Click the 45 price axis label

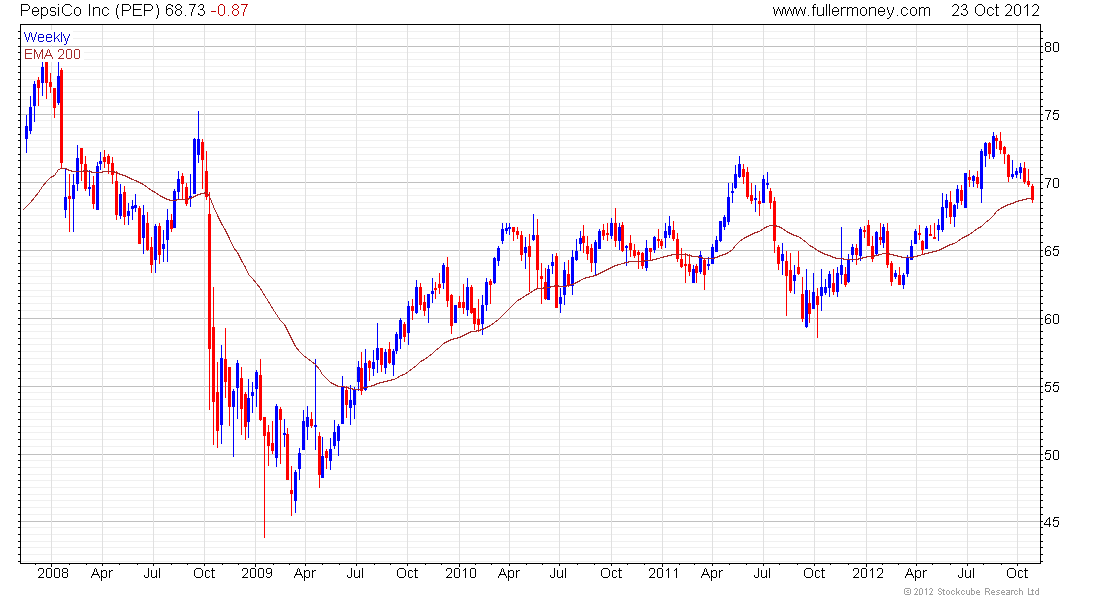[1052, 523]
